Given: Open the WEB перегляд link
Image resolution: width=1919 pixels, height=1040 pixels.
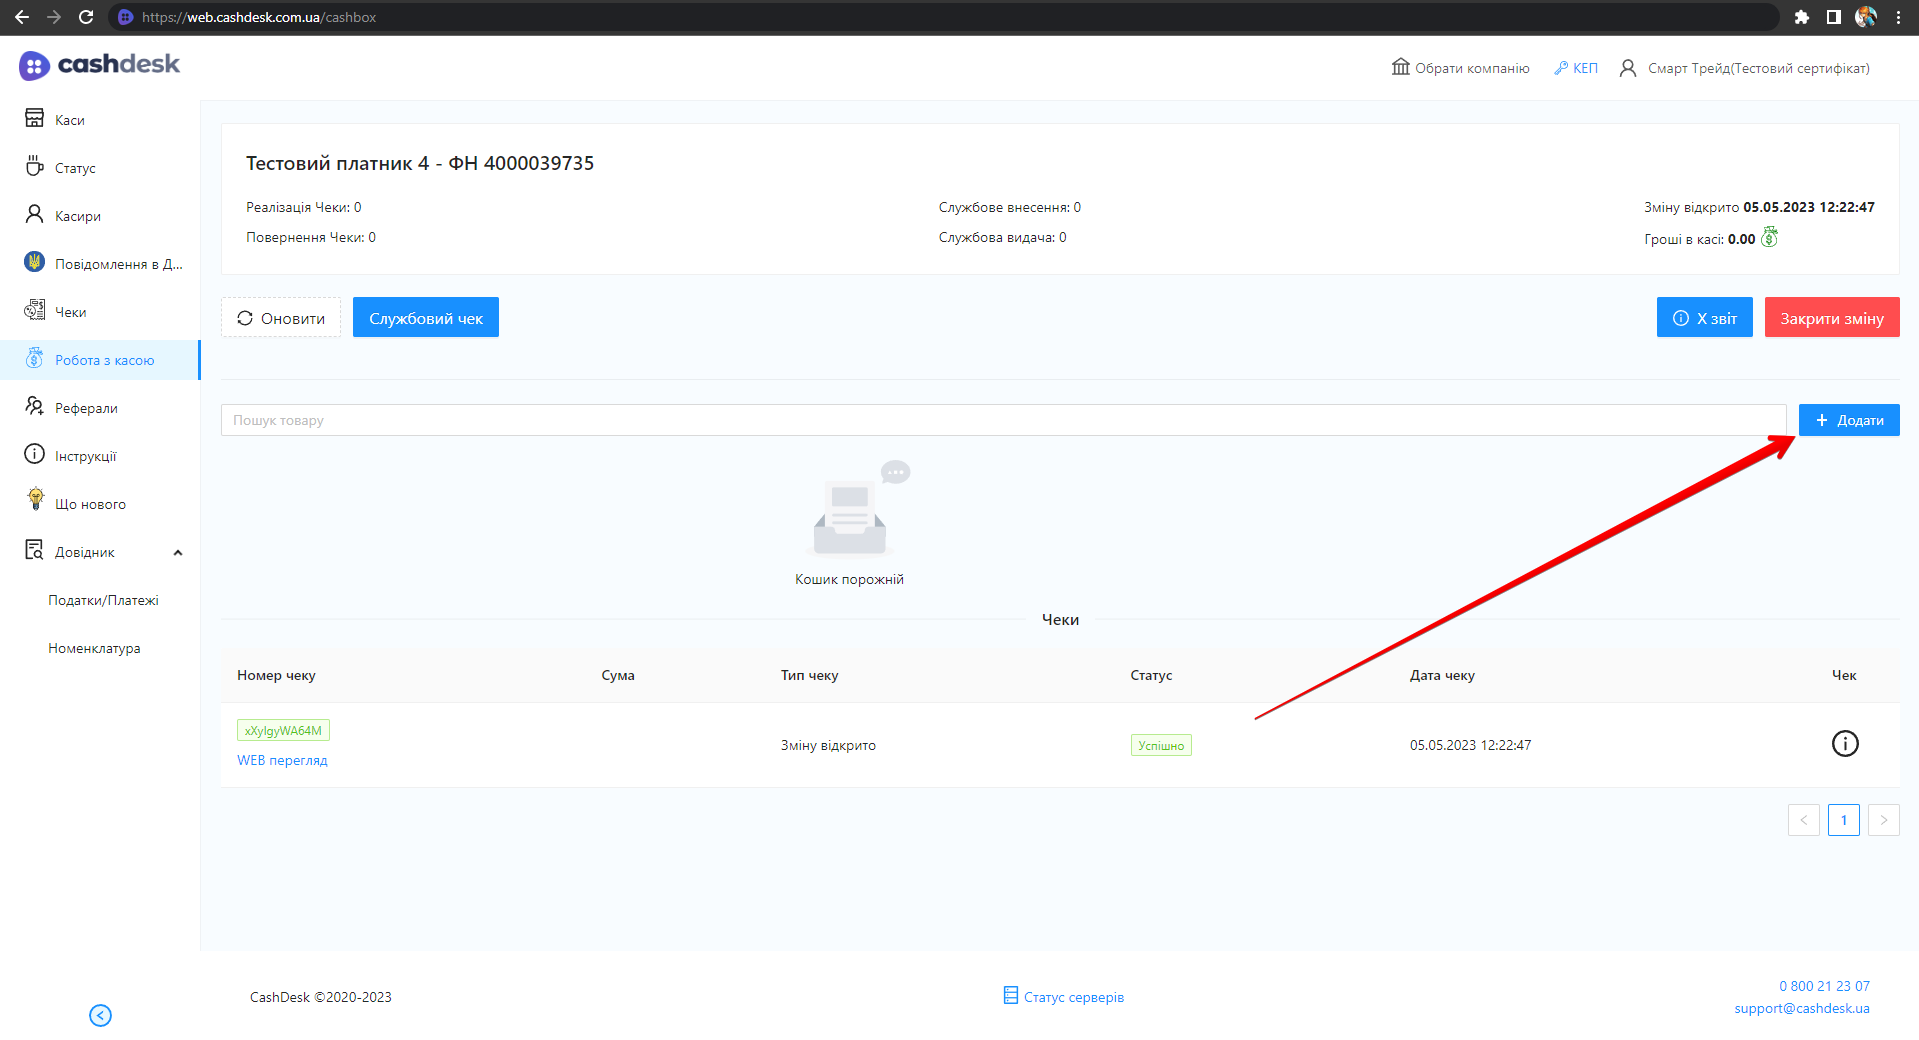Looking at the screenshot, I should (x=282, y=760).
